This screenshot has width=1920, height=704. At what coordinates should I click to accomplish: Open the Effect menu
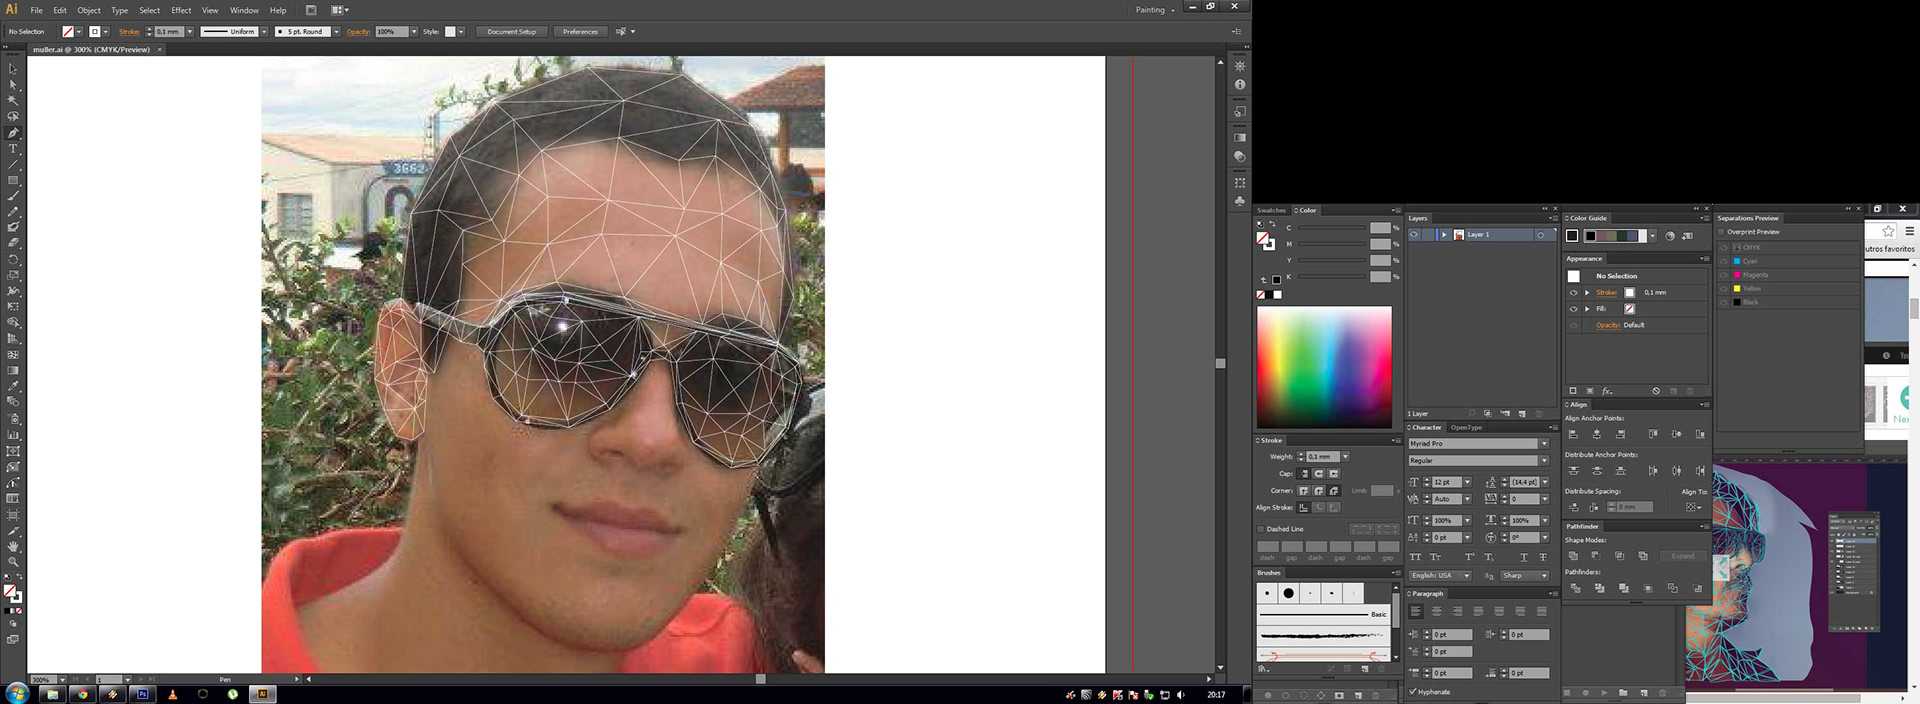[181, 10]
